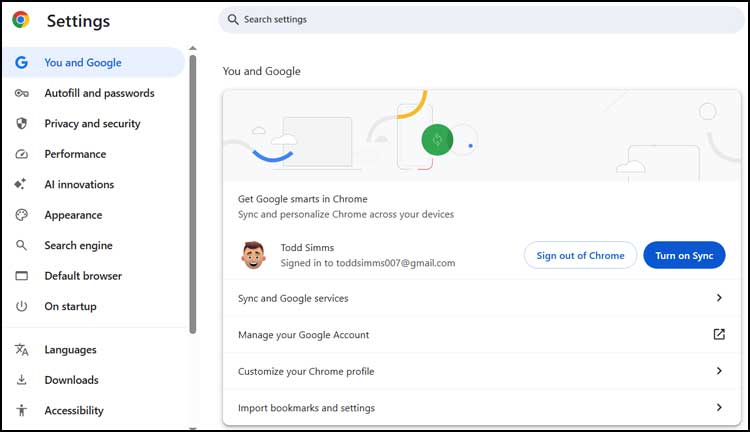Click Signed in to toddsimms007@gmail.com text
This screenshot has width=750, height=432.
[368, 263]
